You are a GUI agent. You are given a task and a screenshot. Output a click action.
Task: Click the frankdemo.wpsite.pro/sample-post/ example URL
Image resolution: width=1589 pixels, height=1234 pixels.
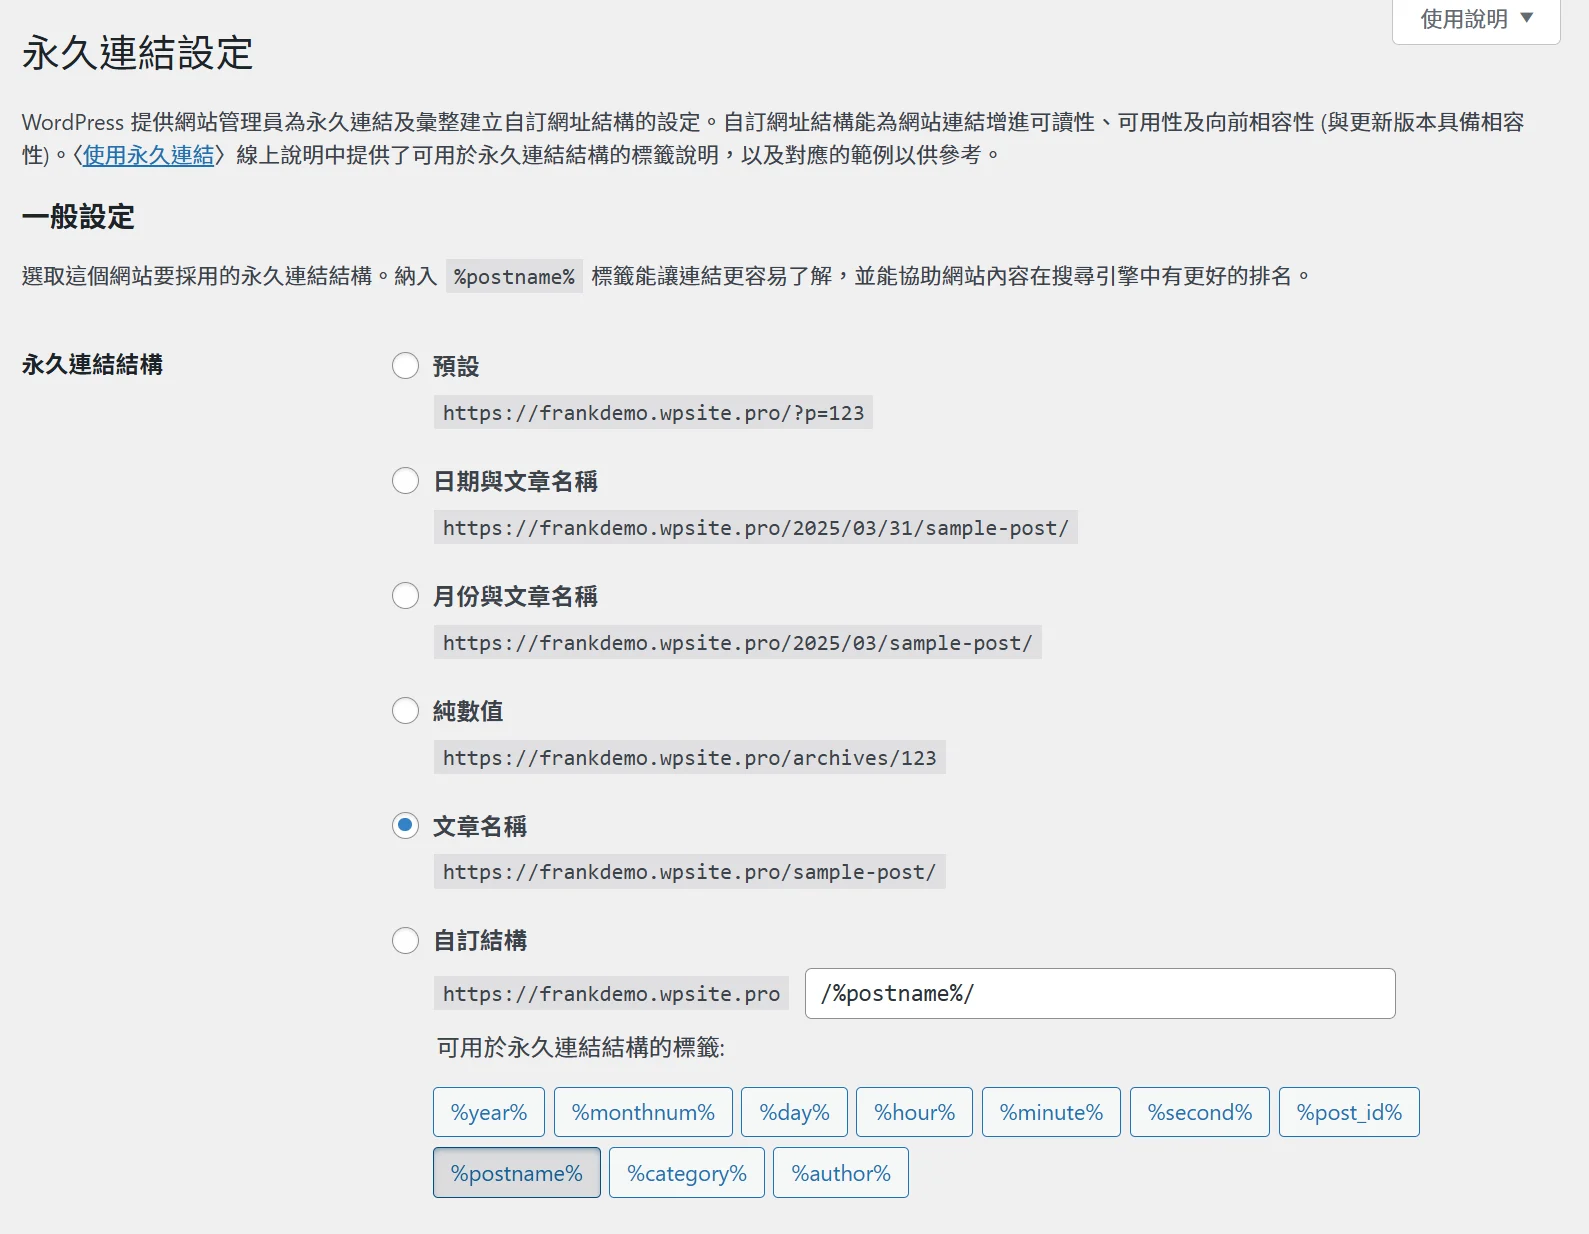pos(689,872)
